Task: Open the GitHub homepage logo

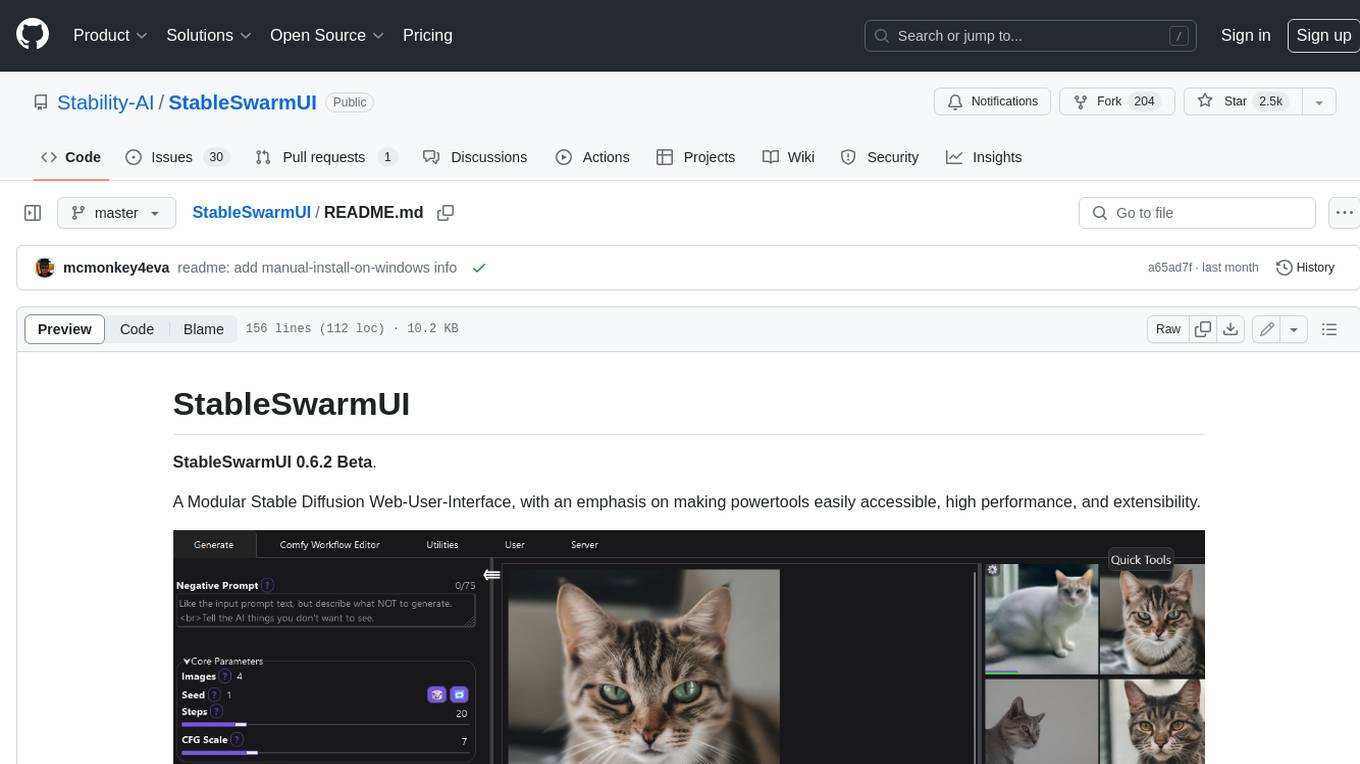Action: [x=32, y=35]
